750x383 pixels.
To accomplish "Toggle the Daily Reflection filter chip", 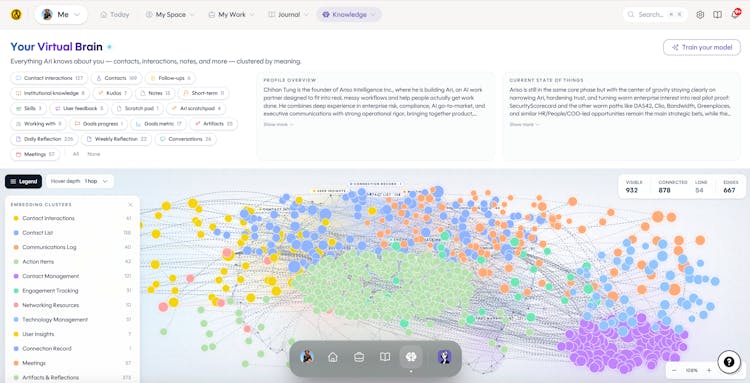I will 44,139.
